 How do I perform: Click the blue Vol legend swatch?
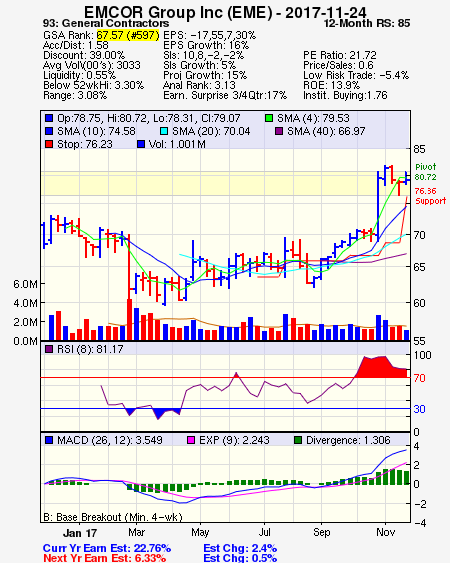pos(141,144)
